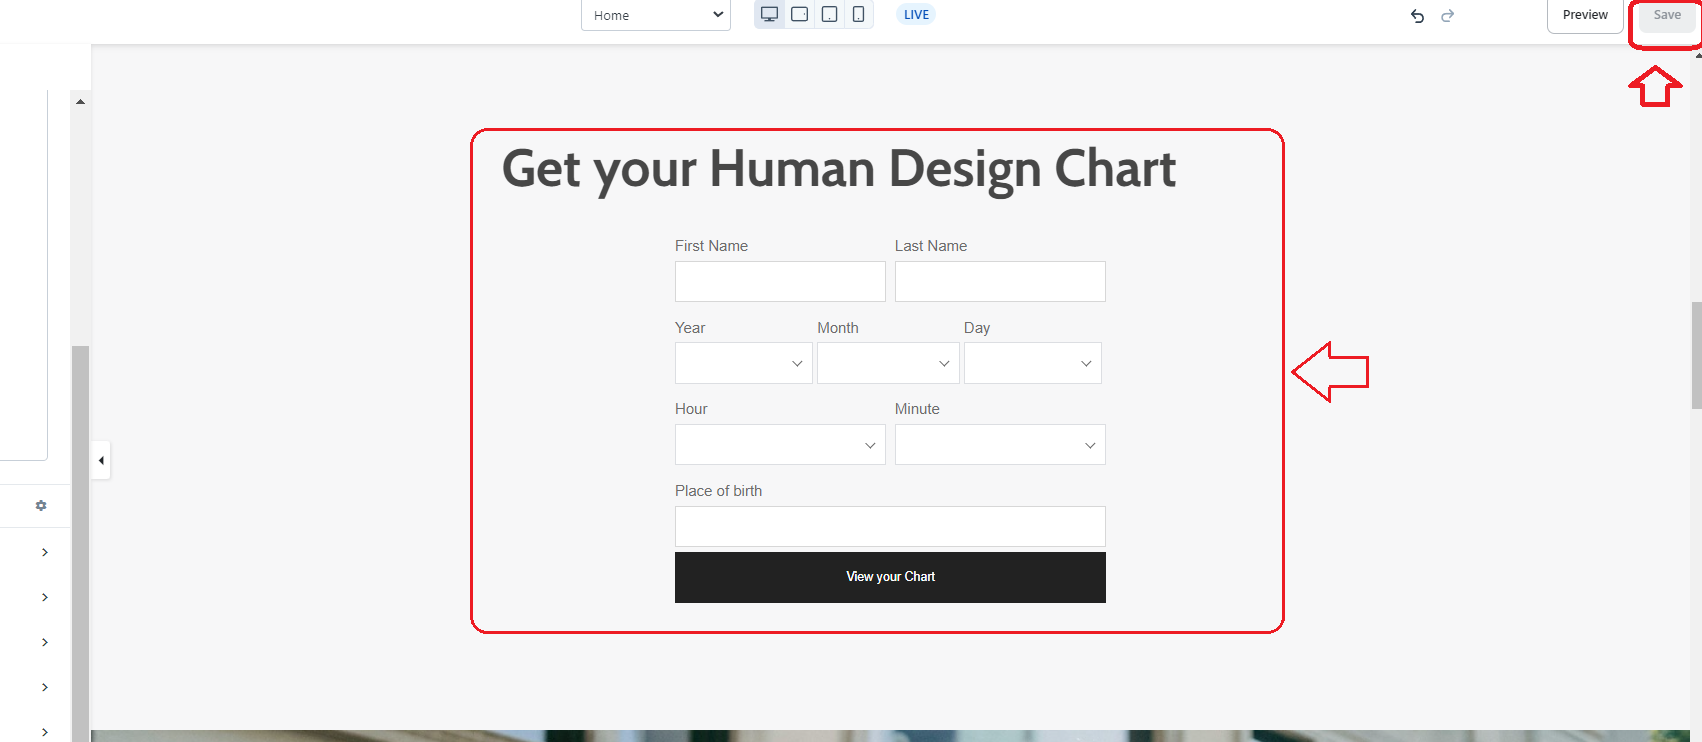The width and height of the screenshot is (1702, 742).
Task: Click the Save button
Action: [1667, 15]
